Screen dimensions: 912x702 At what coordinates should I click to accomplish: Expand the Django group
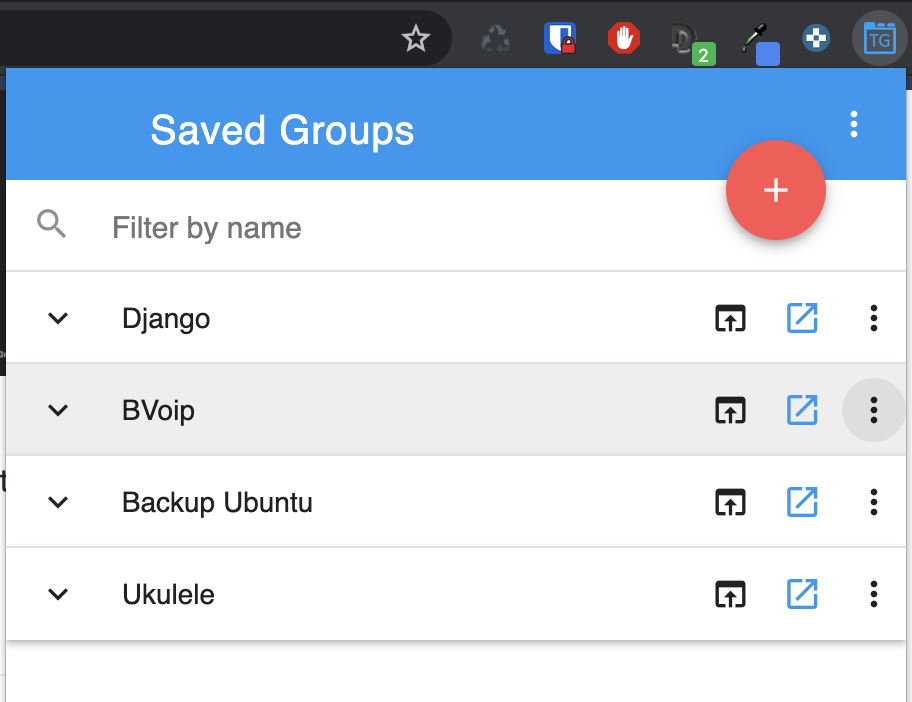click(x=58, y=318)
